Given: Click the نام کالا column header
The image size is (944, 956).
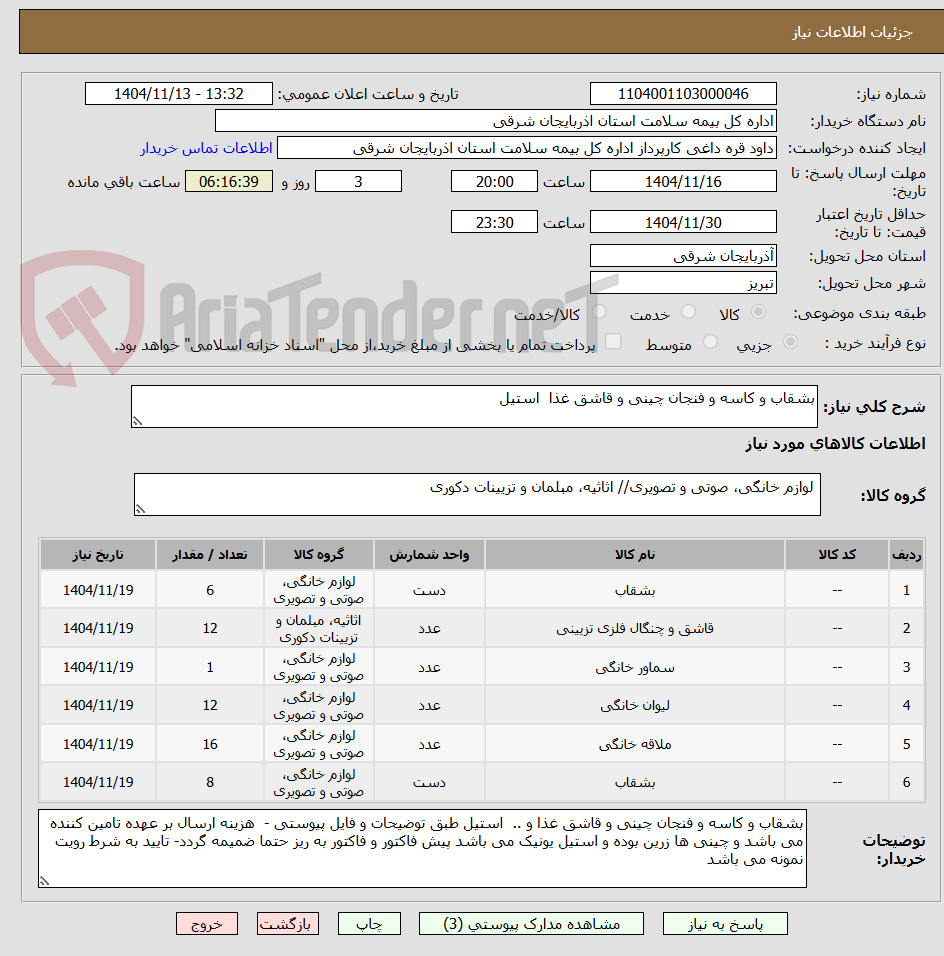Looking at the screenshot, I should (x=635, y=555).
